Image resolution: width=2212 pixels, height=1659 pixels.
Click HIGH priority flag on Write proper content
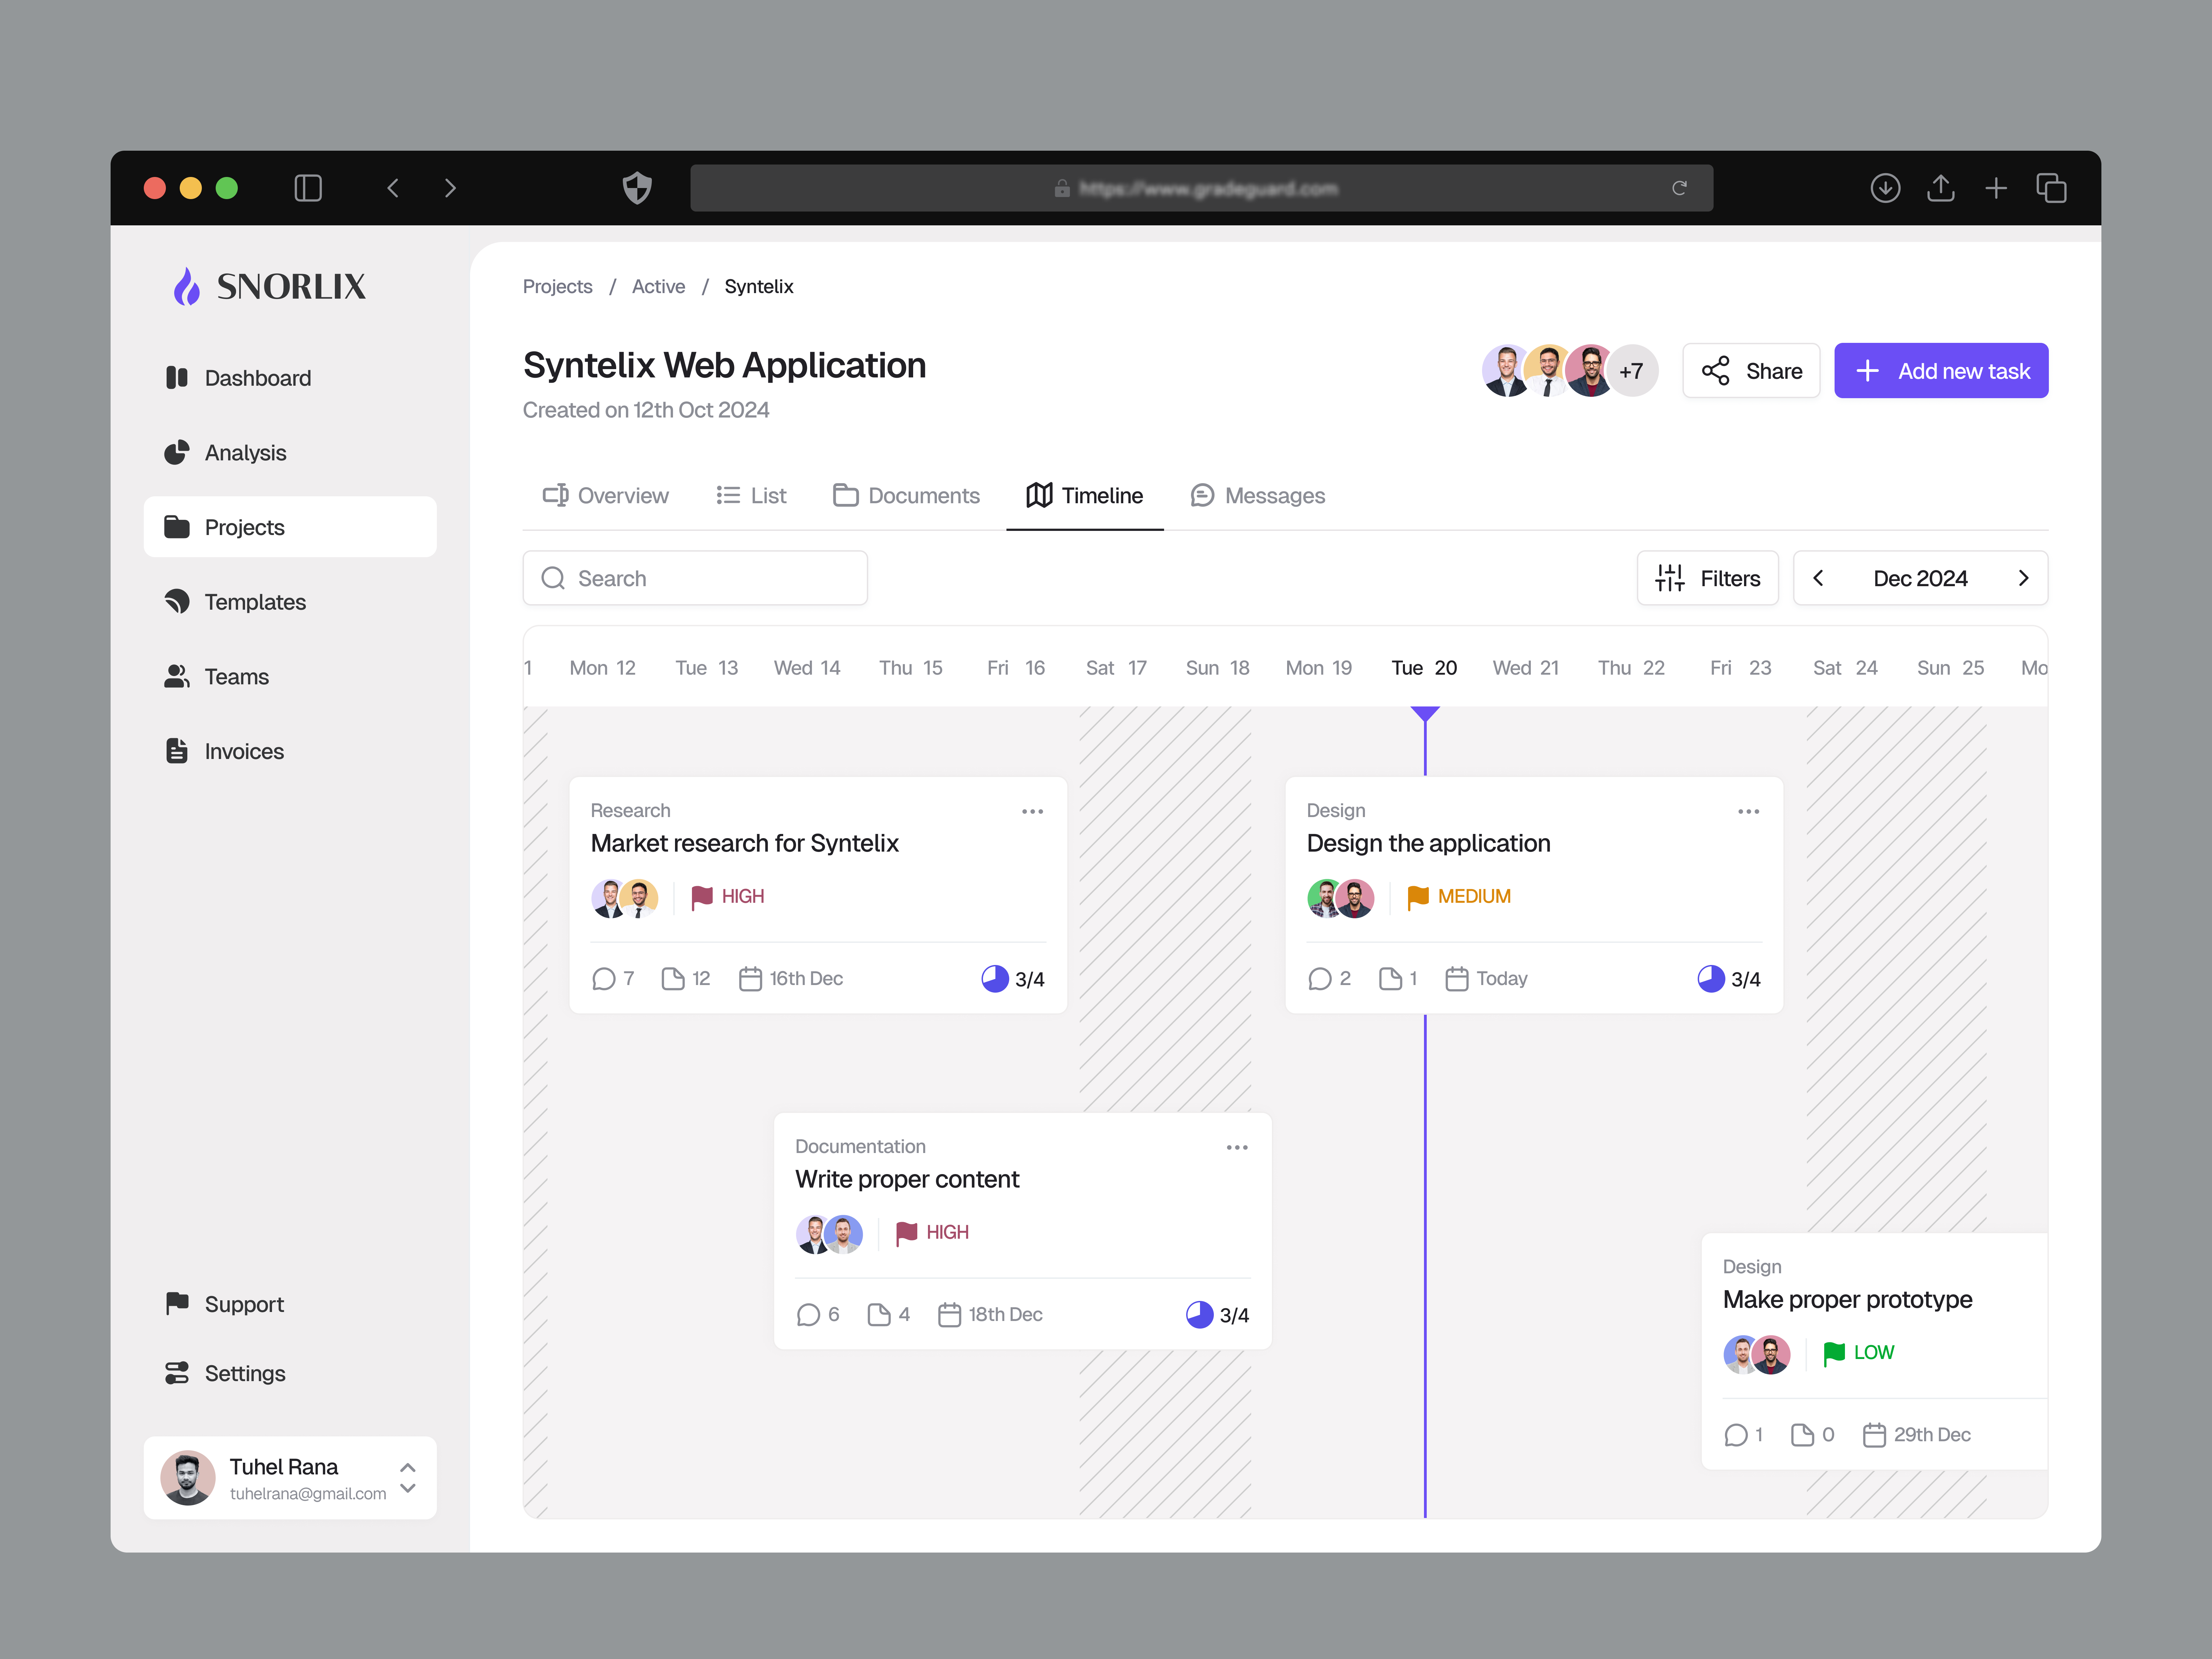[x=932, y=1233]
